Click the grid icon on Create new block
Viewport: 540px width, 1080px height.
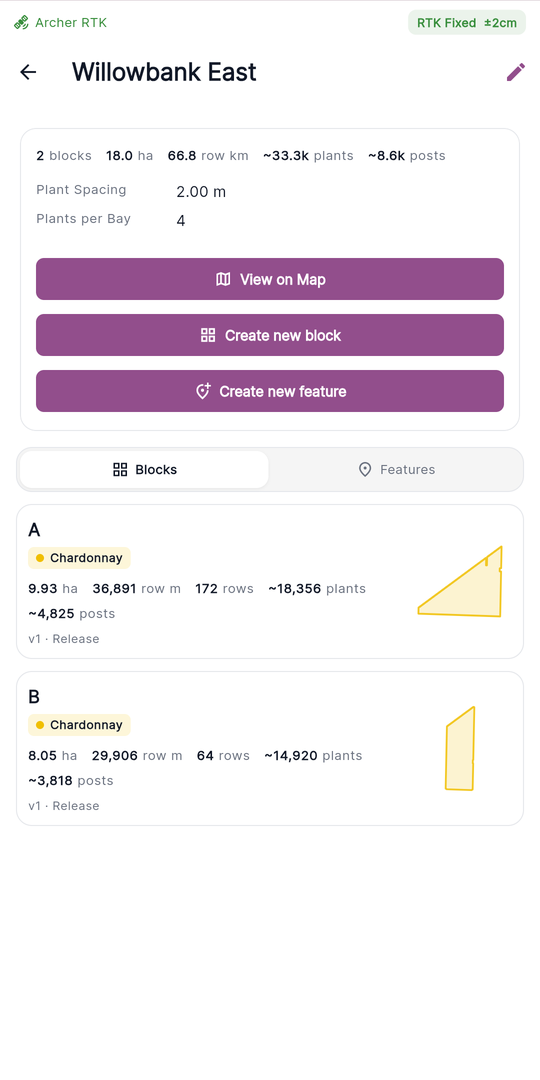point(208,335)
